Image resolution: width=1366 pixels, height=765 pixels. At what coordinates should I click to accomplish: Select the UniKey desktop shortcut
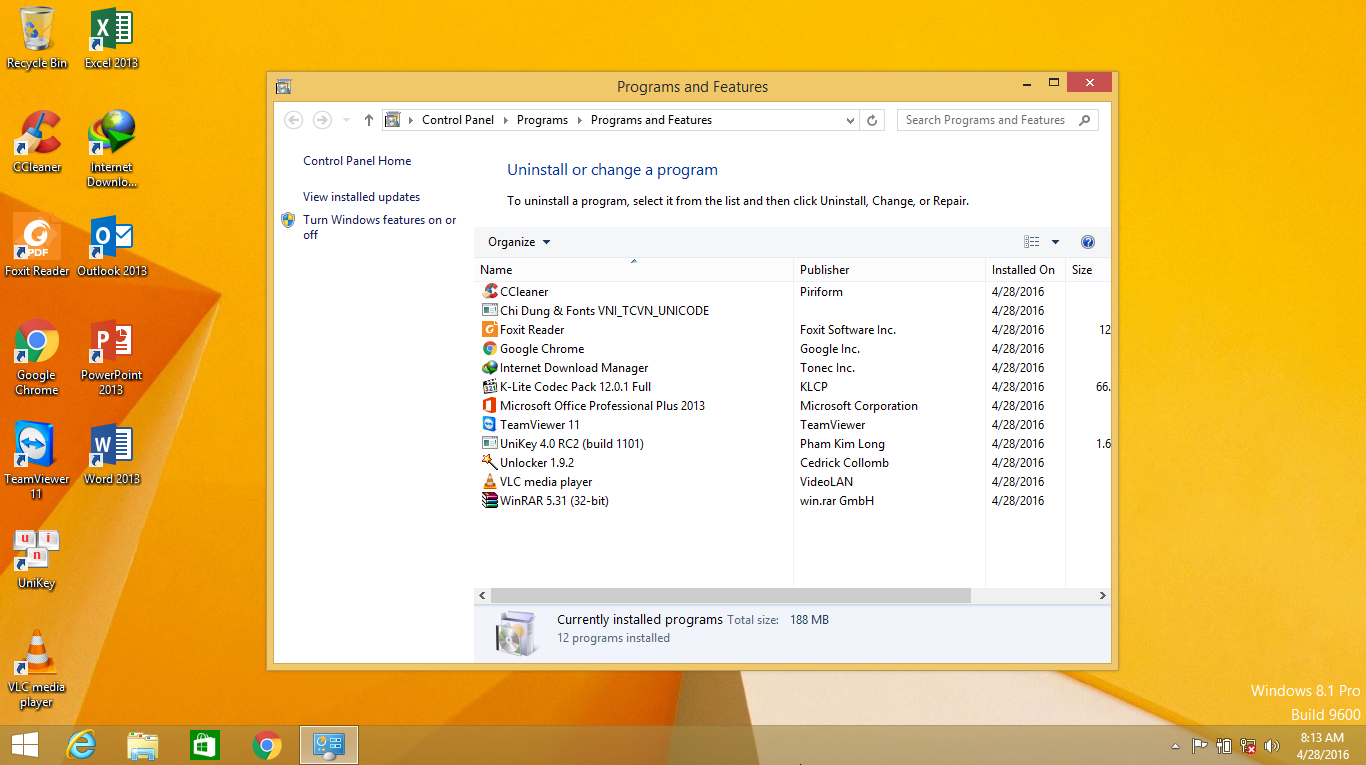point(37,558)
